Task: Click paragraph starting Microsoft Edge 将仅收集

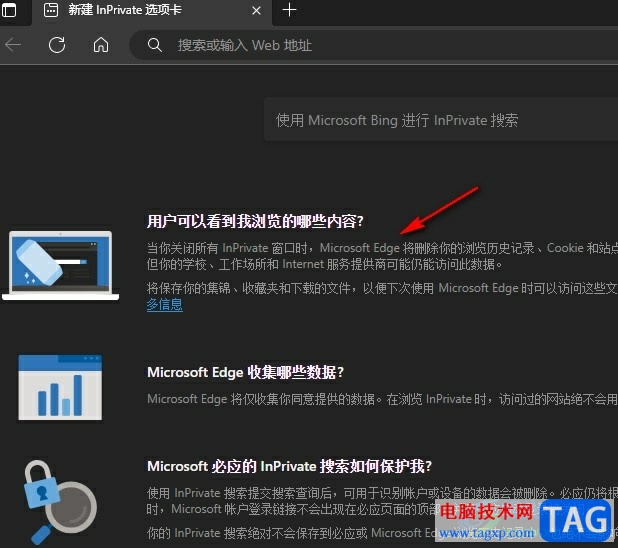Action: (x=382, y=399)
